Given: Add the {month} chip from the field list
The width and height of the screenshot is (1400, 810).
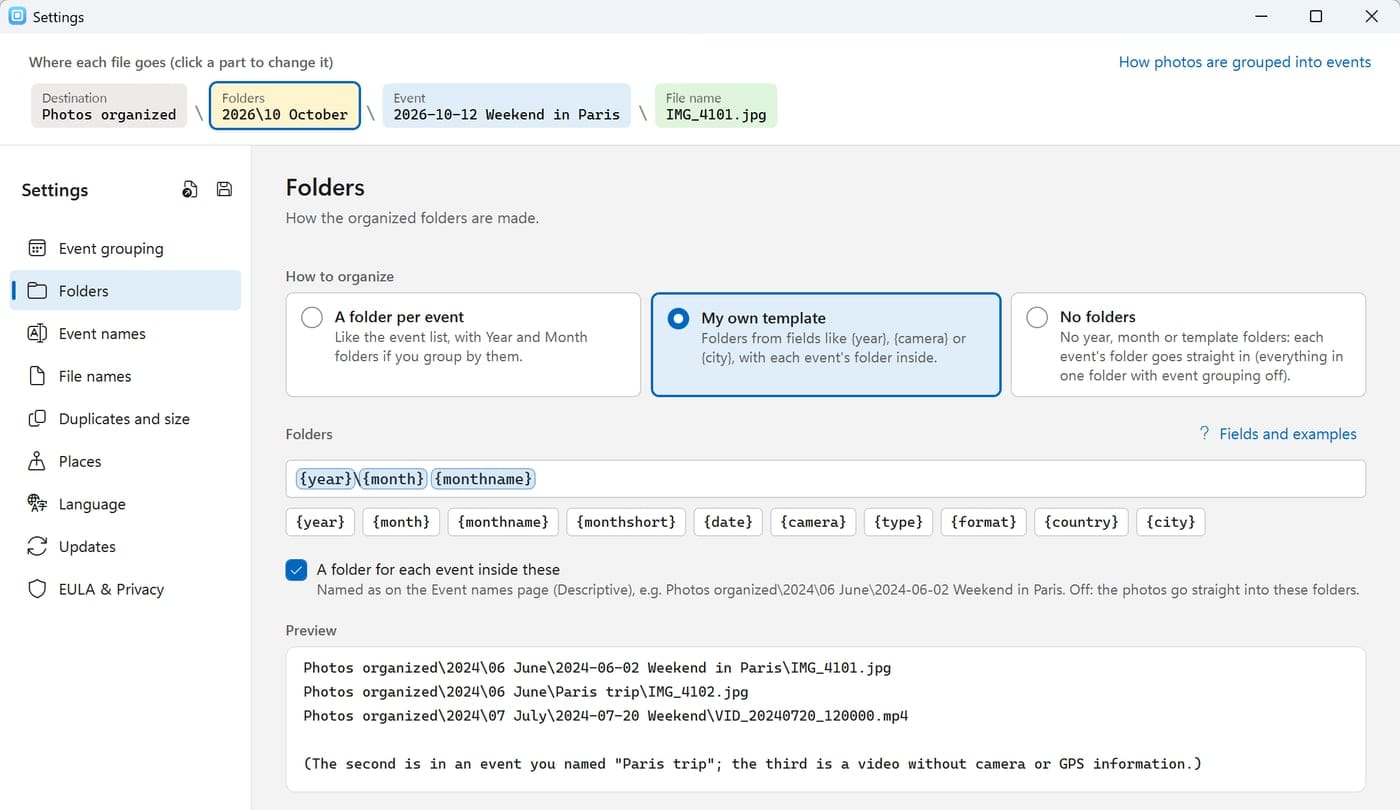Looking at the screenshot, I should click(x=402, y=522).
